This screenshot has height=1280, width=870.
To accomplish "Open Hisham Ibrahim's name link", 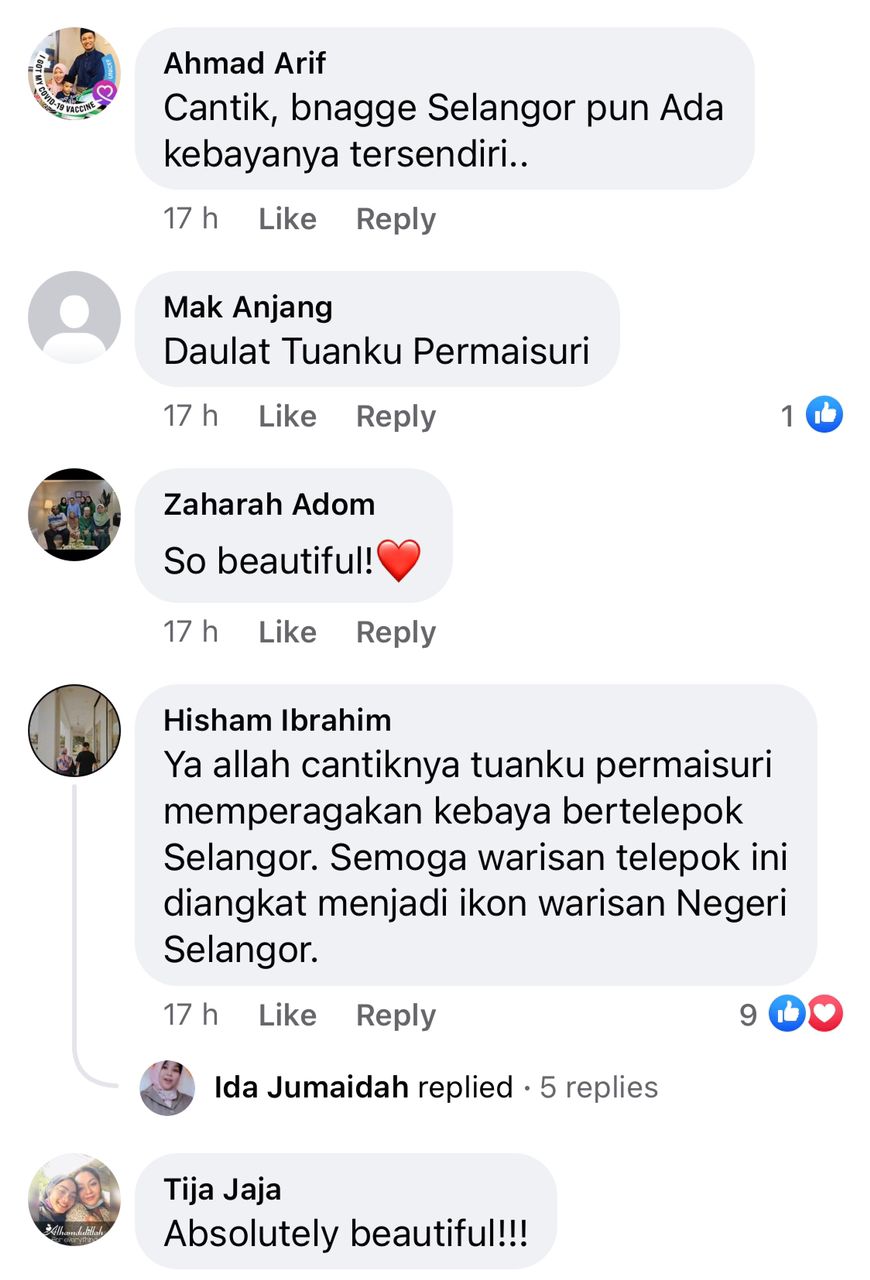I will tap(277, 720).
